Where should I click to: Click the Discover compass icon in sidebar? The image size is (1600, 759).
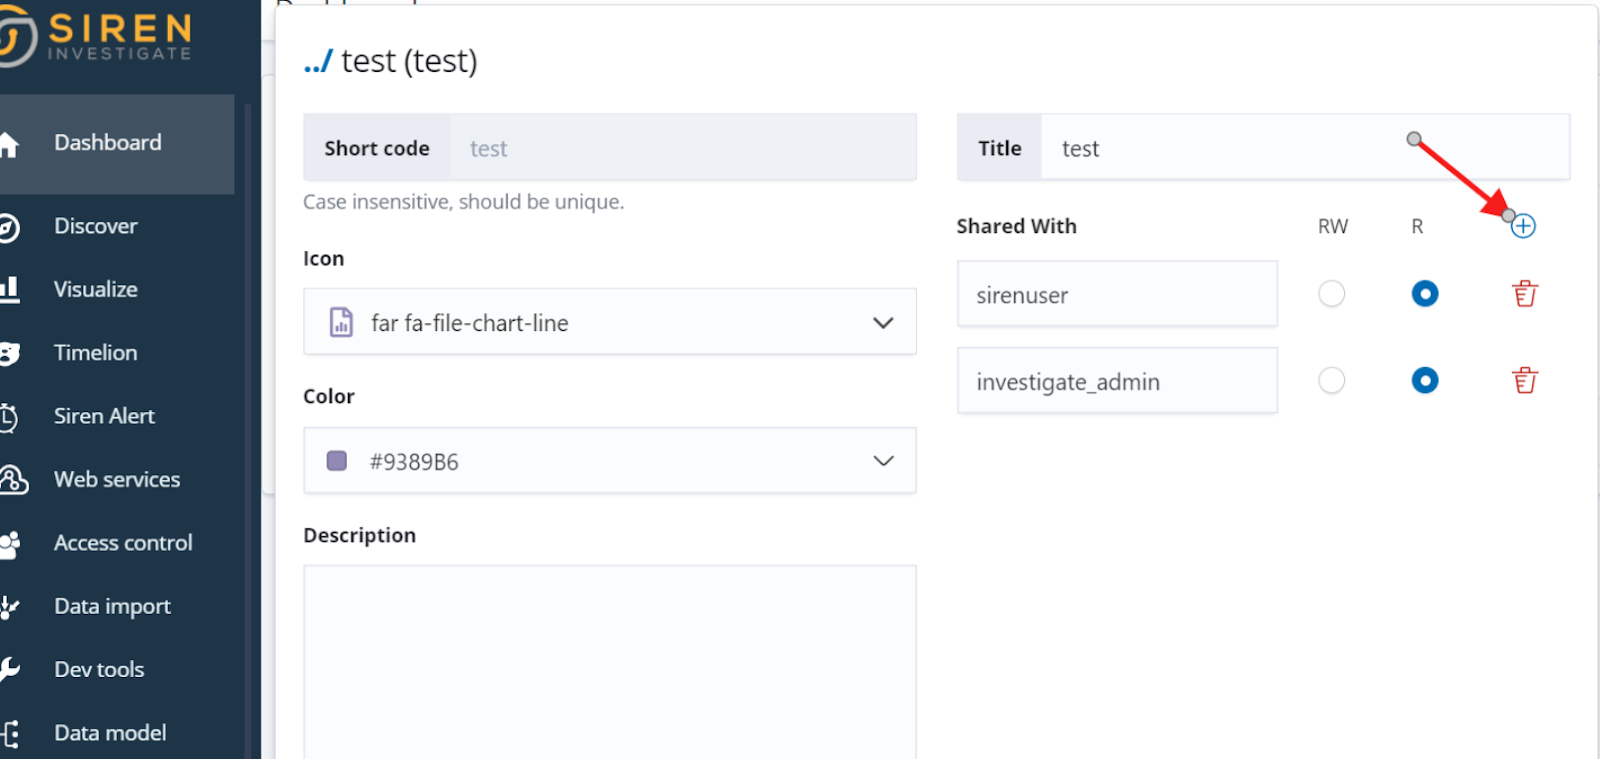(8, 227)
